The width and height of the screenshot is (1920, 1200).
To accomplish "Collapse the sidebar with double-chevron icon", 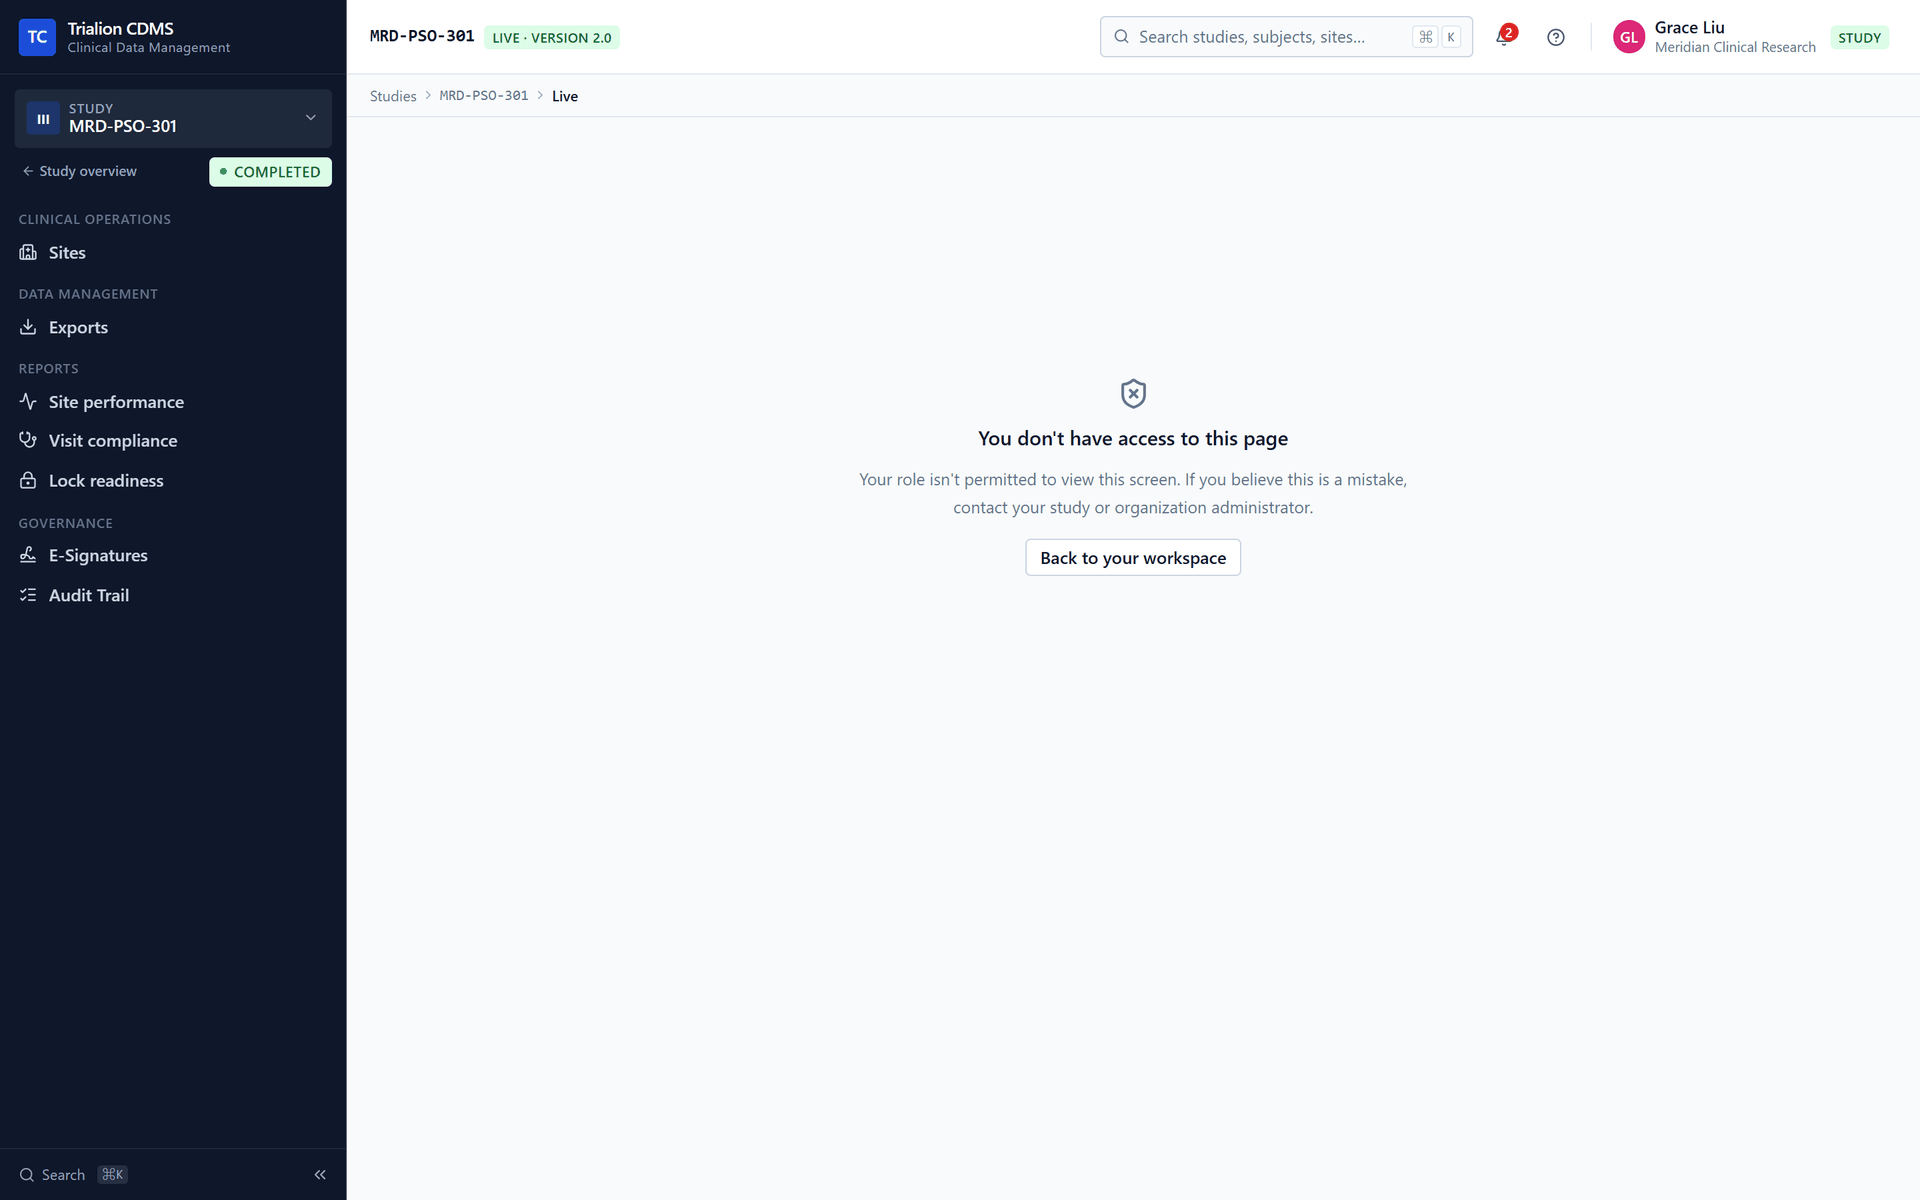I will coord(320,1175).
